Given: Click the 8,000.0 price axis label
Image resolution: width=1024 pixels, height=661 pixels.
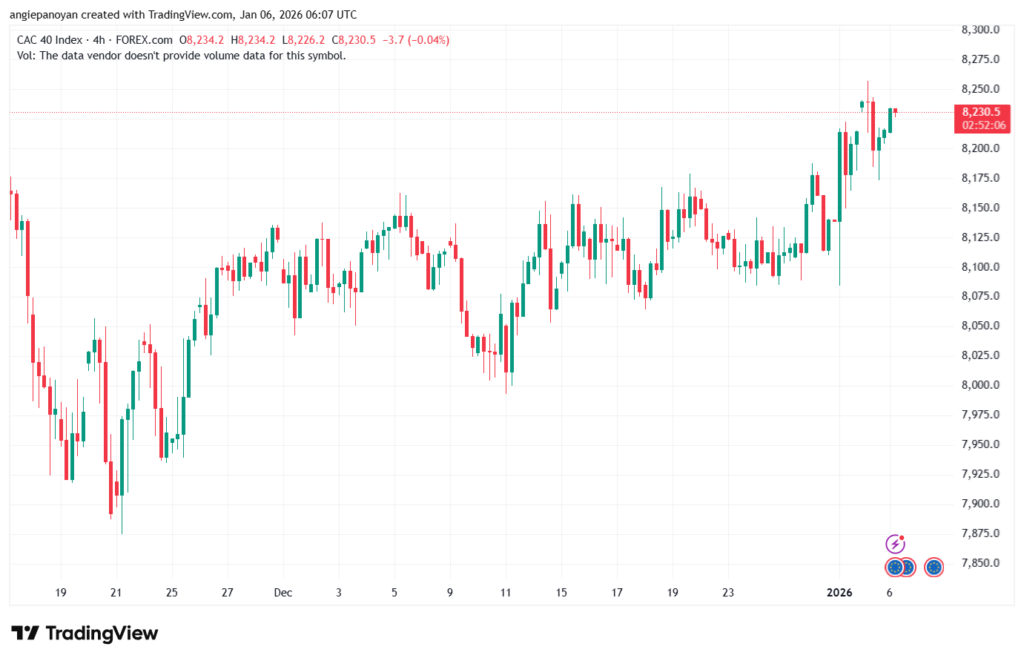Looking at the screenshot, I should pos(981,385).
